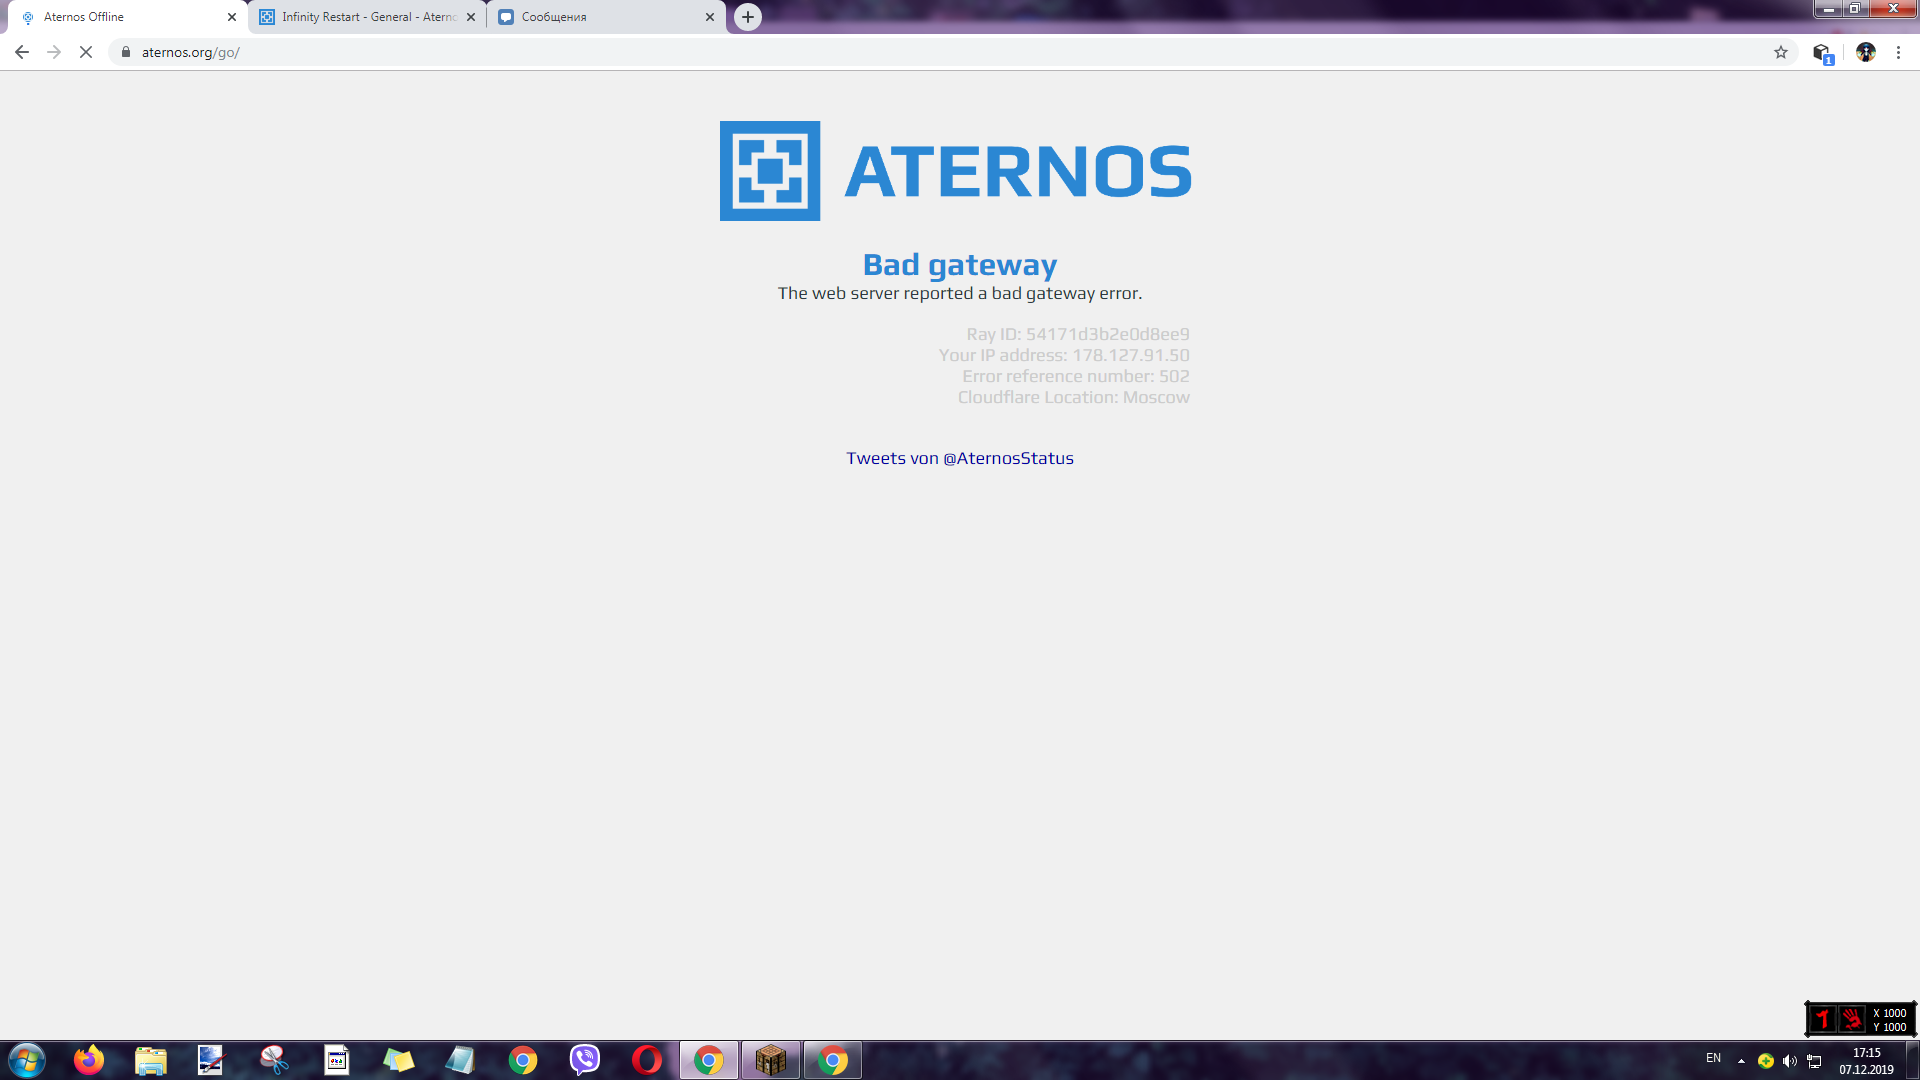
Task: Stop loading the Aternos page
Action: coord(86,52)
